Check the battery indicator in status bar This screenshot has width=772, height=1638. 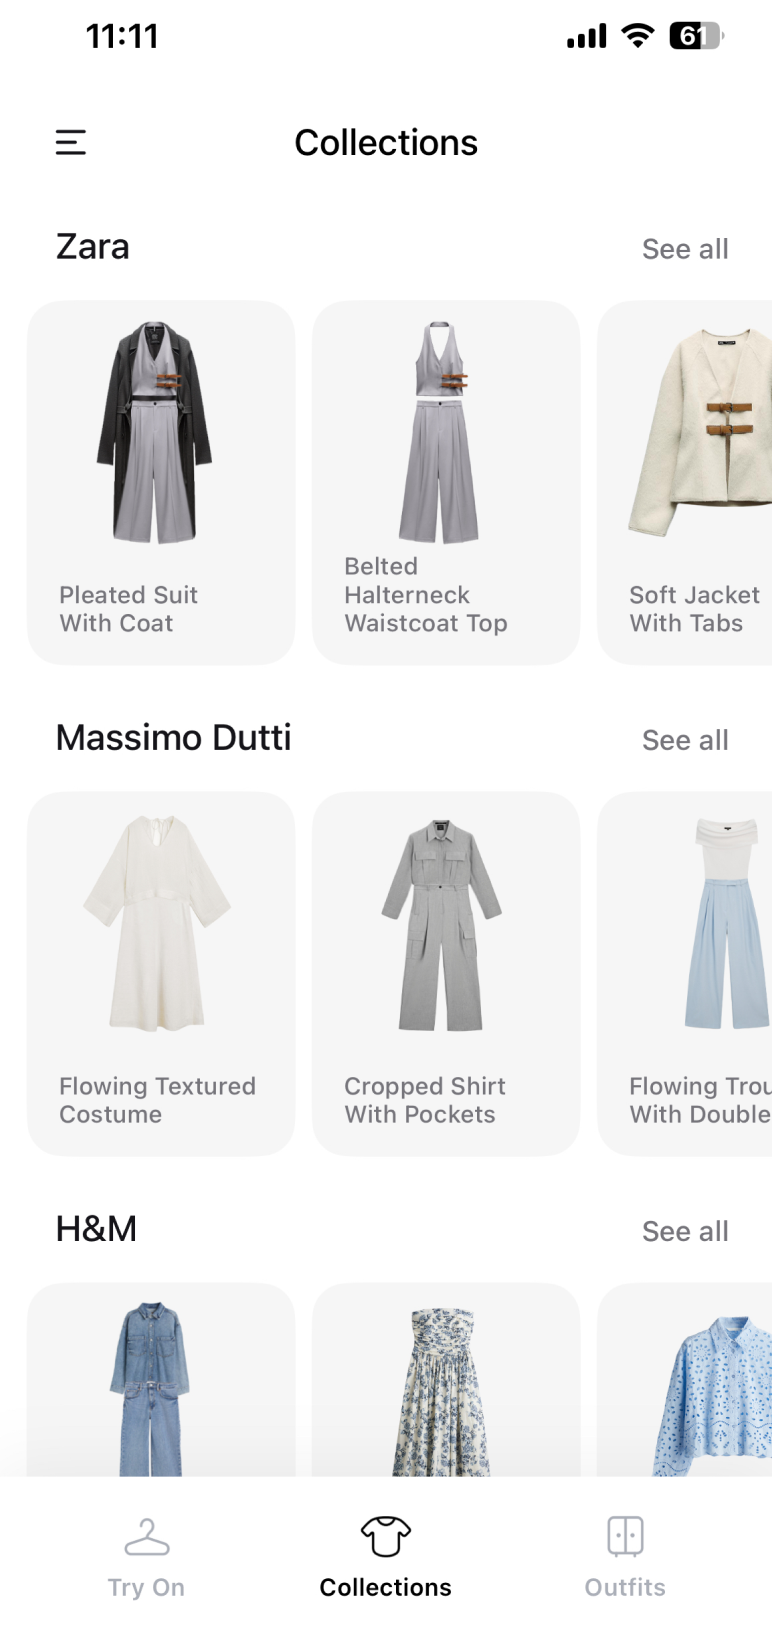[x=696, y=36]
